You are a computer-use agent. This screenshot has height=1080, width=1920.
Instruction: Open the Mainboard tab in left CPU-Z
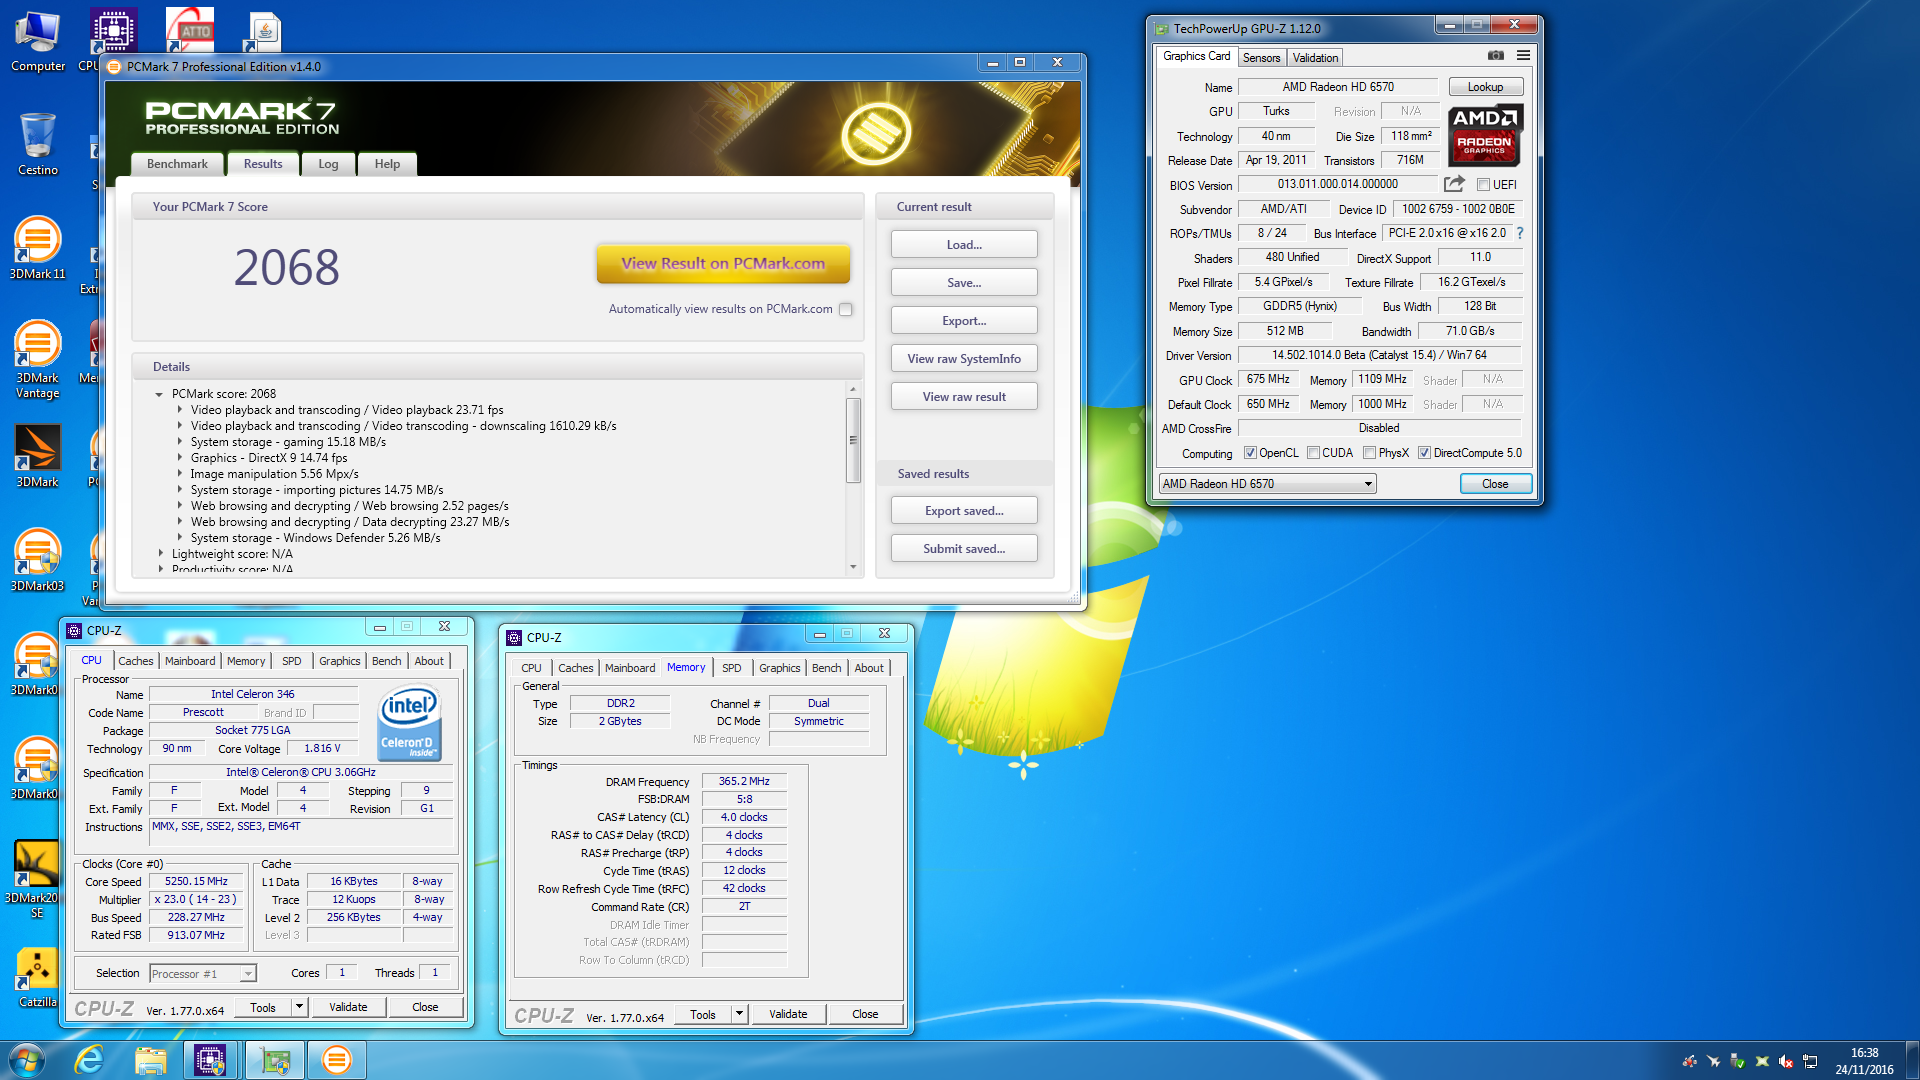[x=190, y=661]
